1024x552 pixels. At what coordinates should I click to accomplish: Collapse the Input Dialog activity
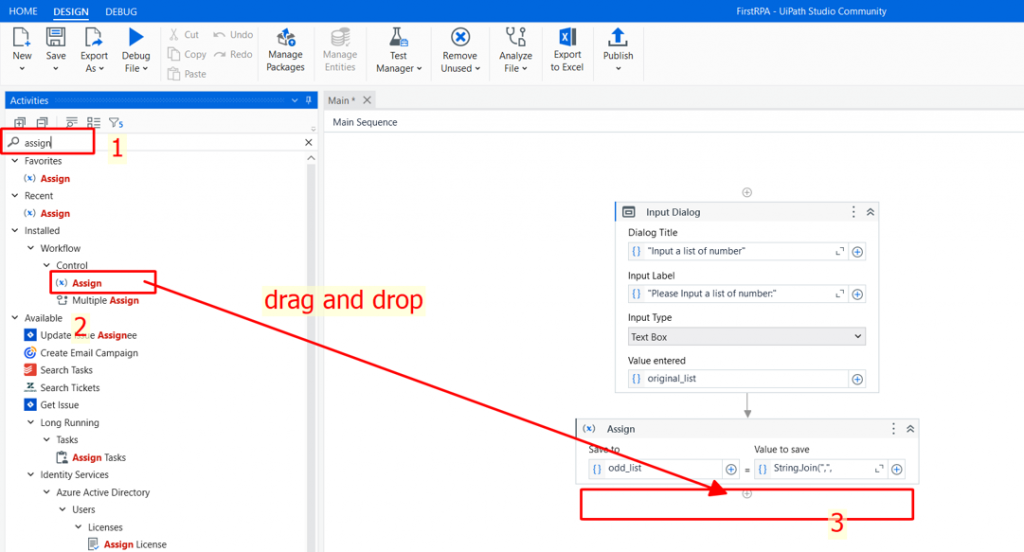click(870, 212)
